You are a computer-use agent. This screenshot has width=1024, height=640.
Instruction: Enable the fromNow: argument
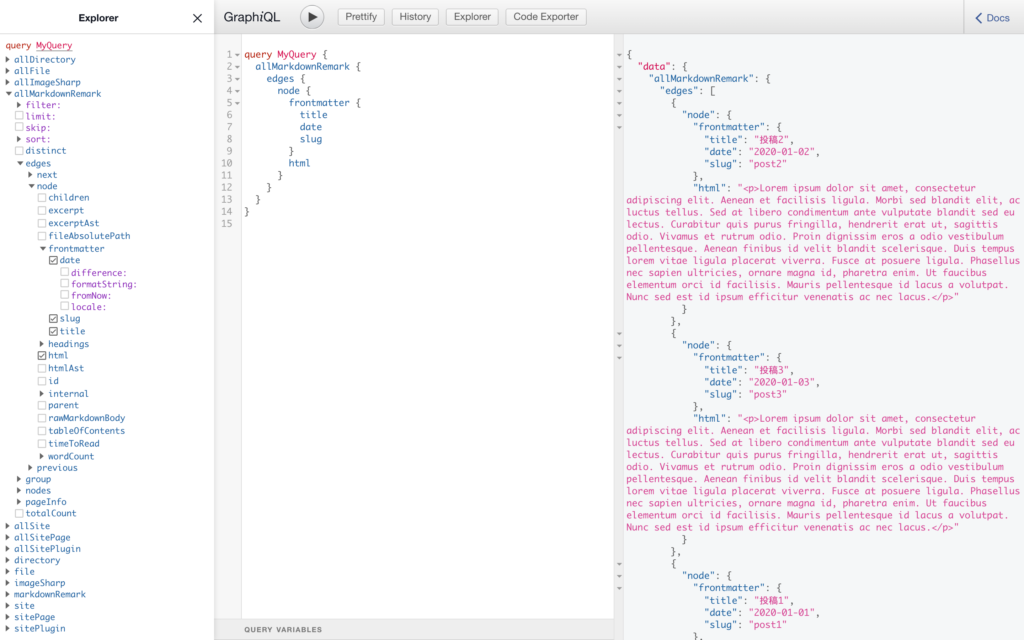tap(65, 295)
